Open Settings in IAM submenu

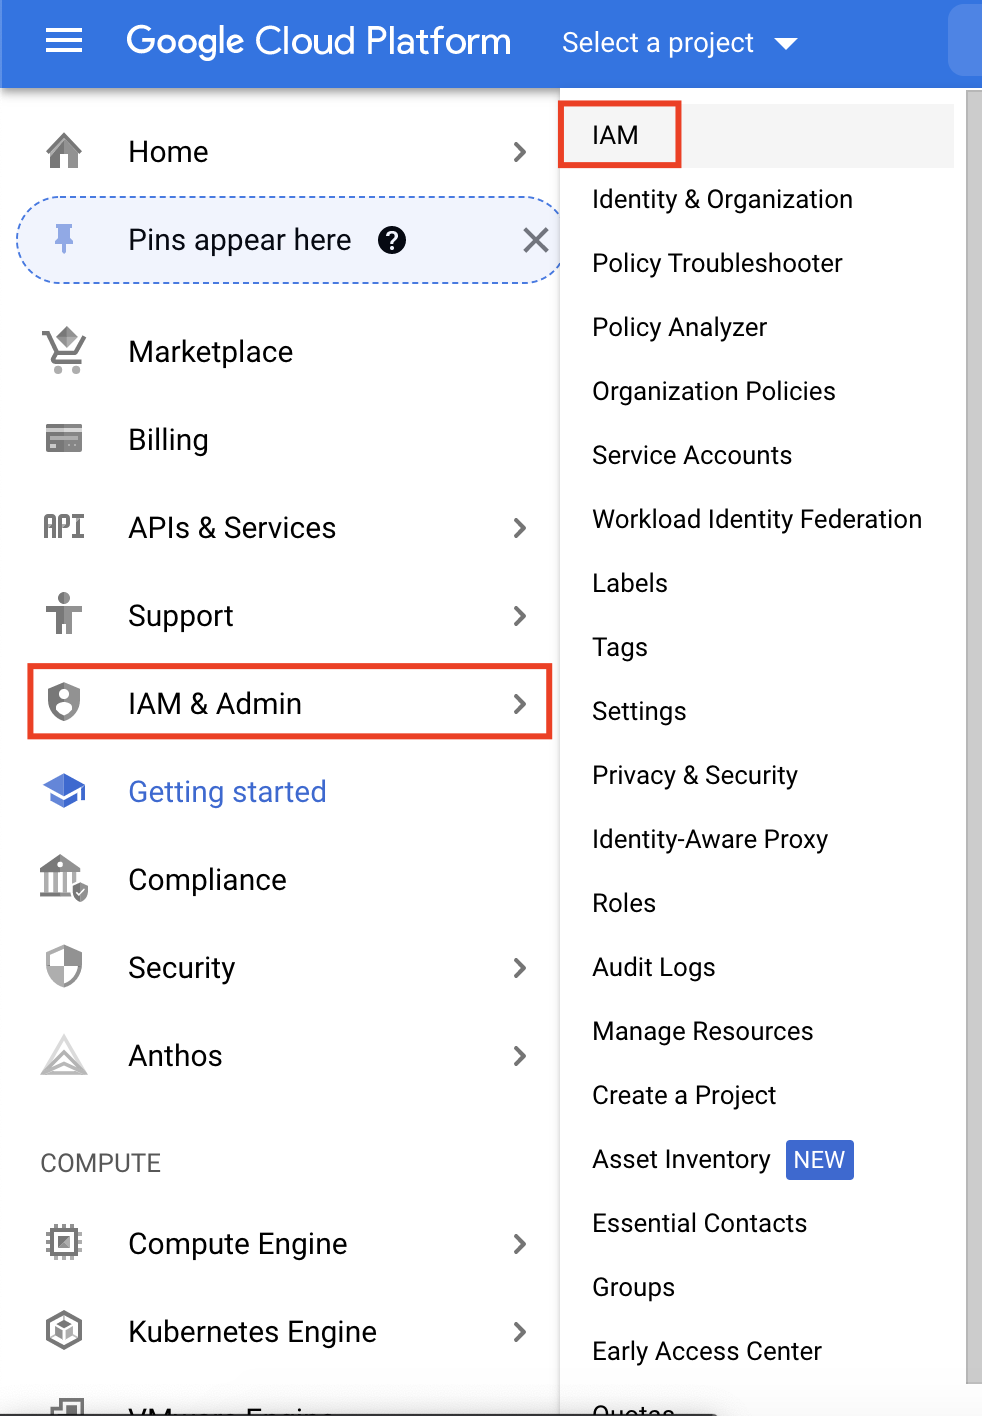(x=639, y=711)
